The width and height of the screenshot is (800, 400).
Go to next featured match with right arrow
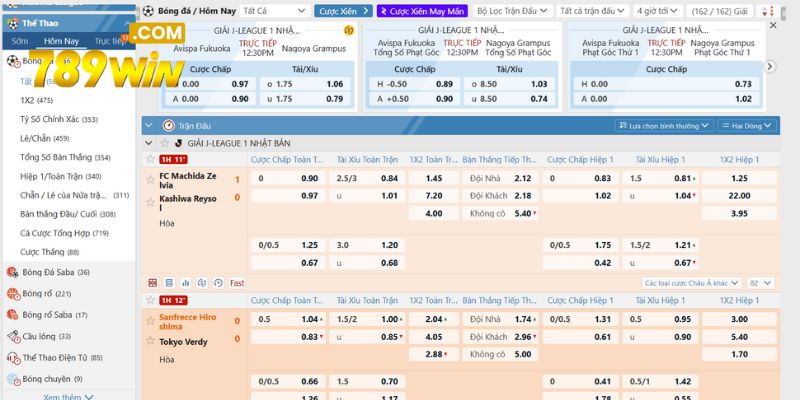pos(770,66)
